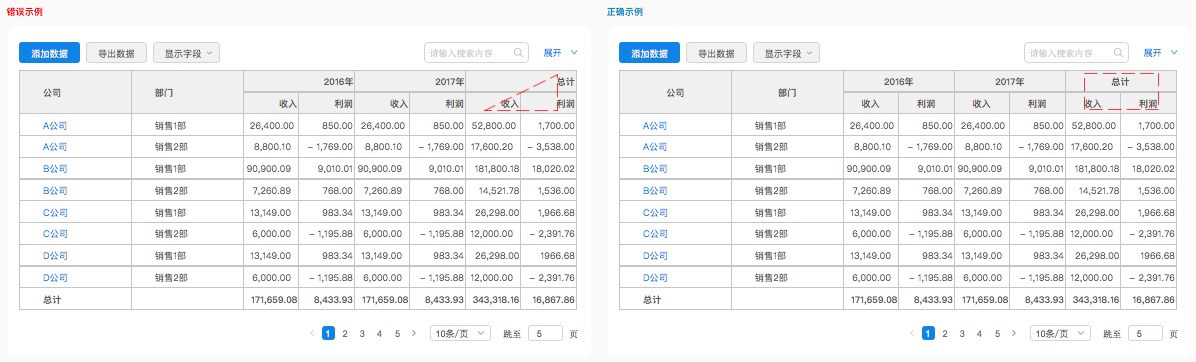Click the 展开 link in the 正确示例 panel
The image size is (1196, 362).
[1152, 53]
